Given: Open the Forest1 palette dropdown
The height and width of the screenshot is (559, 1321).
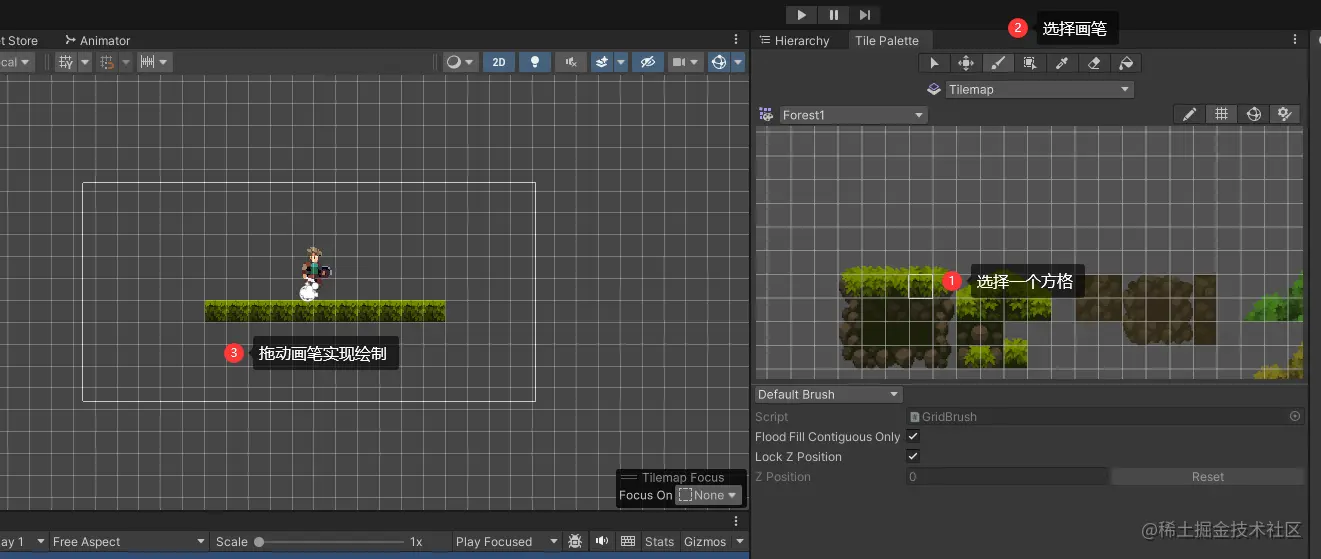Looking at the screenshot, I should [852, 115].
